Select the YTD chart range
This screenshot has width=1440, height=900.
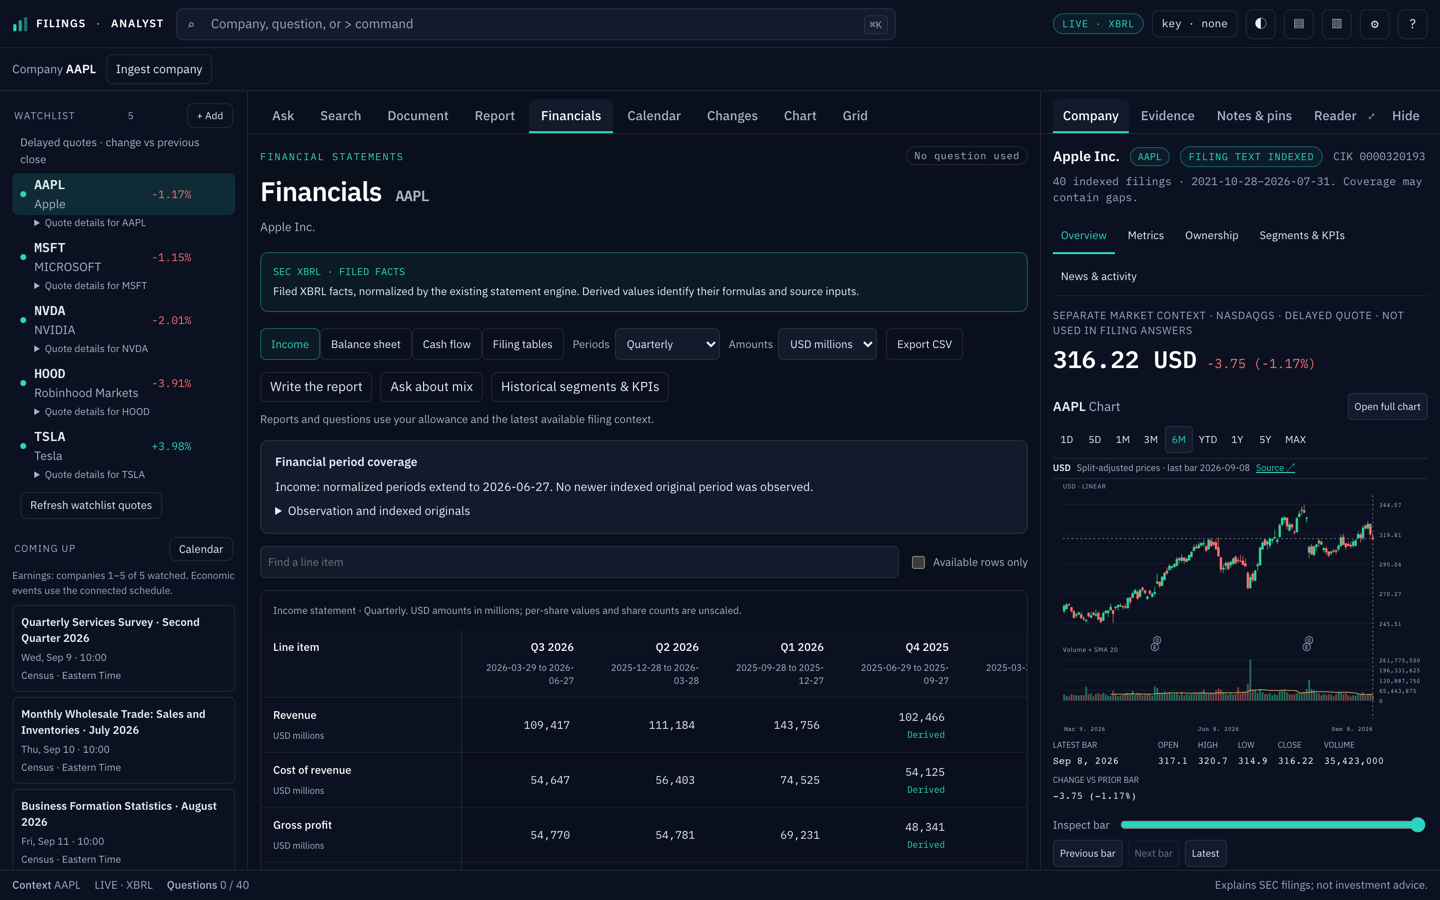click(1208, 440)
